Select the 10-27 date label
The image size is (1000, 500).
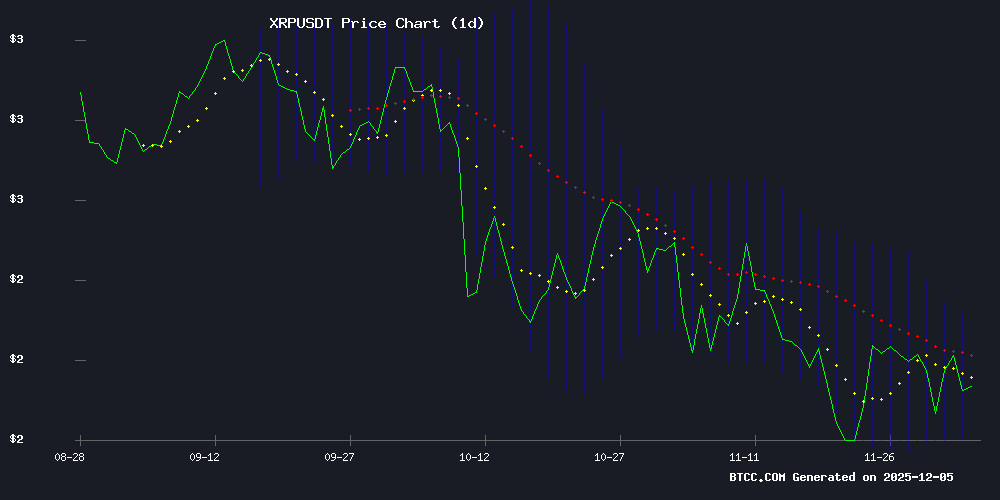[x=610, y=456]
